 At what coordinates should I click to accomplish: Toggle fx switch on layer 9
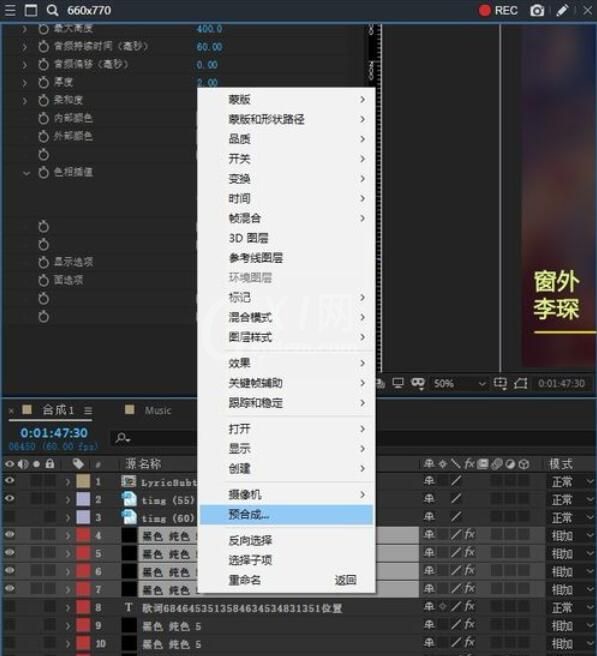coord(469,625)
